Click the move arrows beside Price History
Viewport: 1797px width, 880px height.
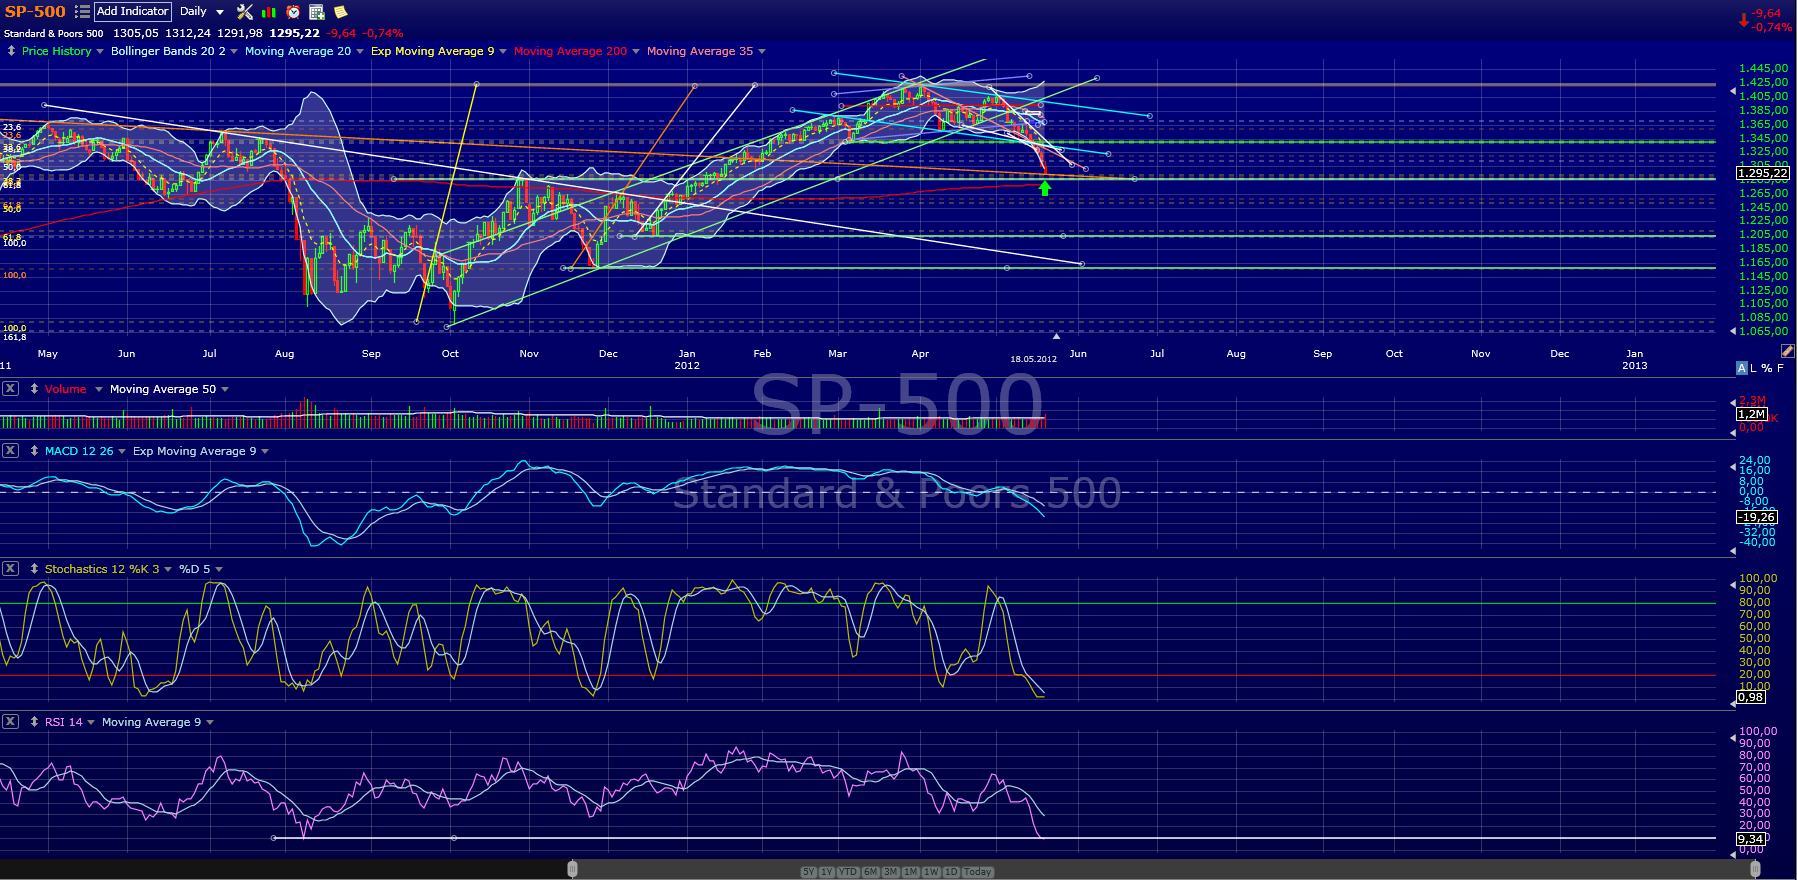pos(11,51)
